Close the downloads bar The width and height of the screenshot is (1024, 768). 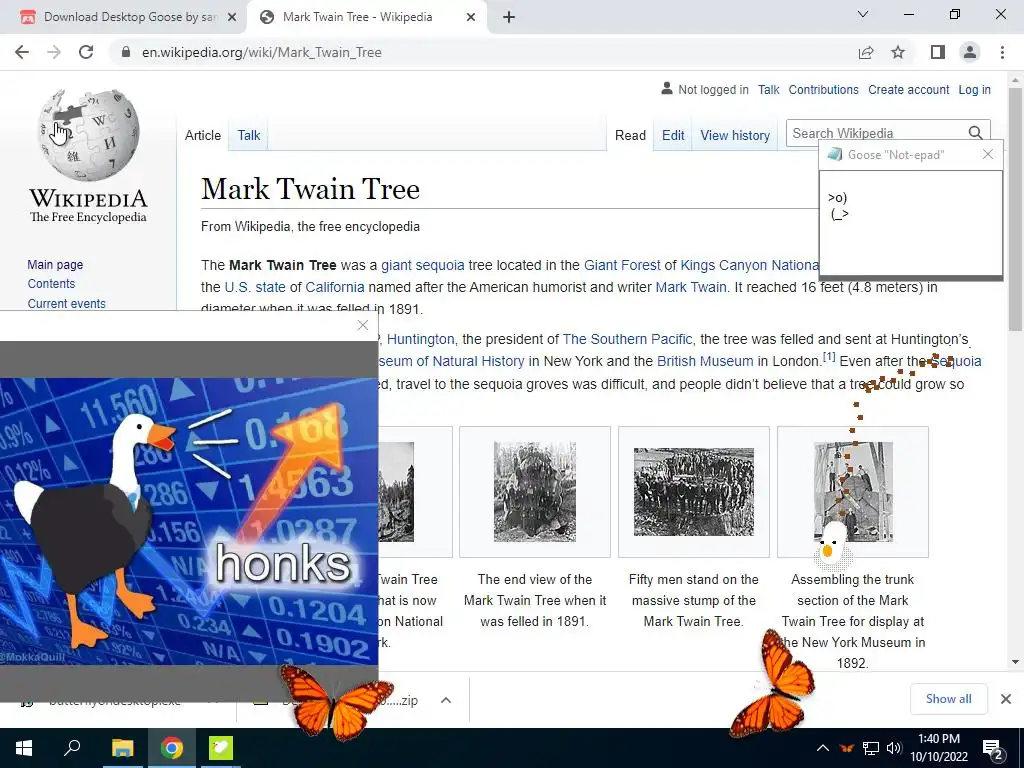pos(1006,699)
